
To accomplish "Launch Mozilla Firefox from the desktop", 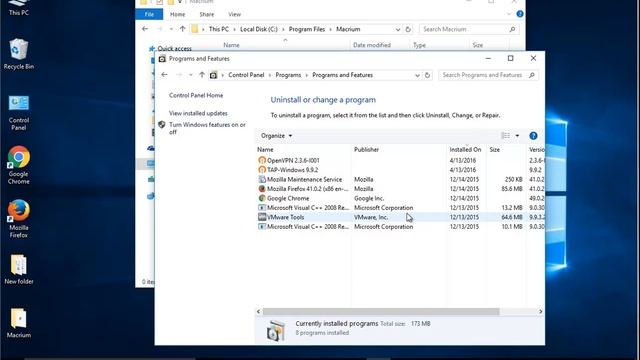I will [18, 219].
